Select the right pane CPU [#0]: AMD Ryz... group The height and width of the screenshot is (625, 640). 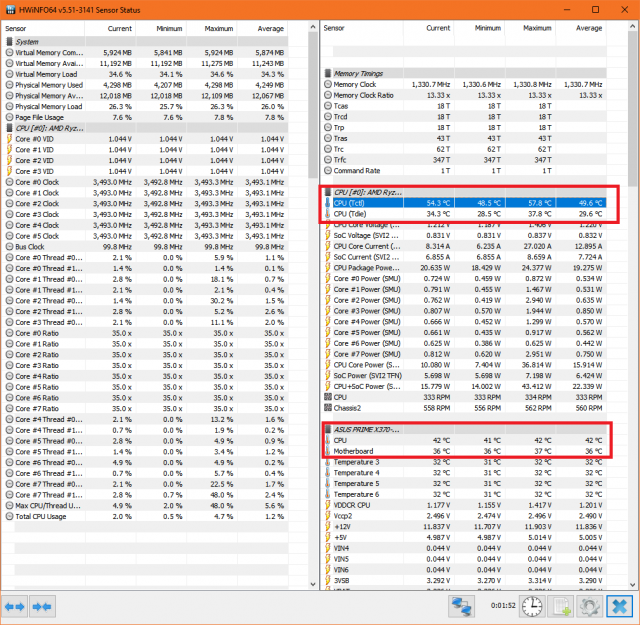[464, 192]
